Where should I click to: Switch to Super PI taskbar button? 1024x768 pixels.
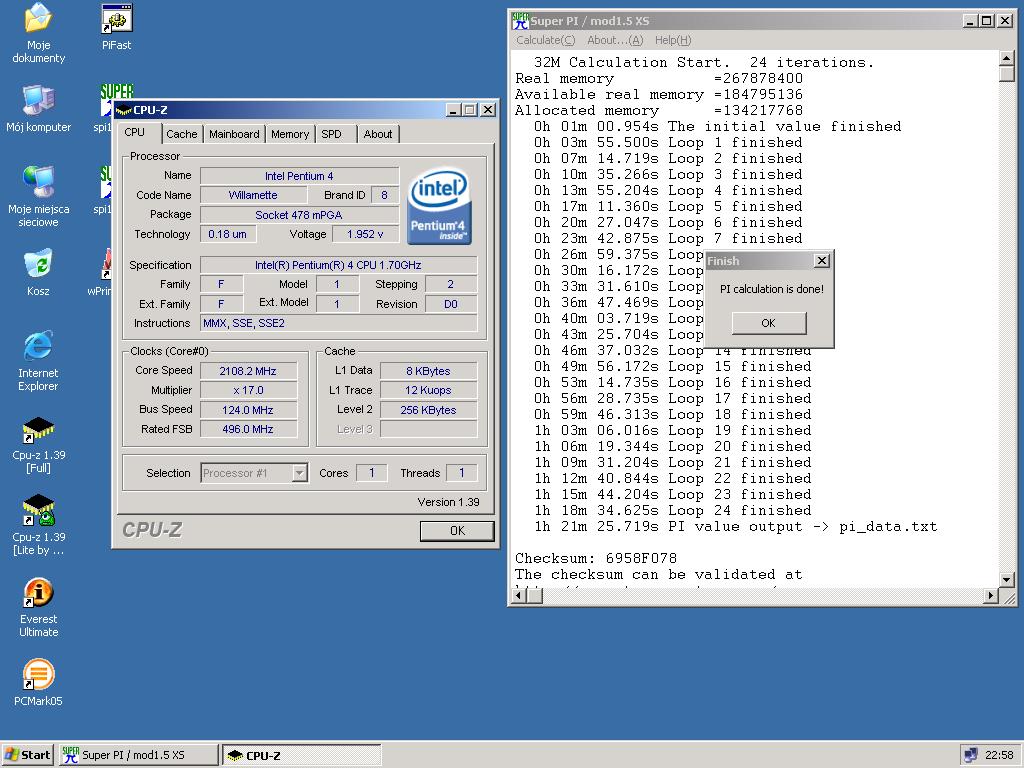point(138,755)
